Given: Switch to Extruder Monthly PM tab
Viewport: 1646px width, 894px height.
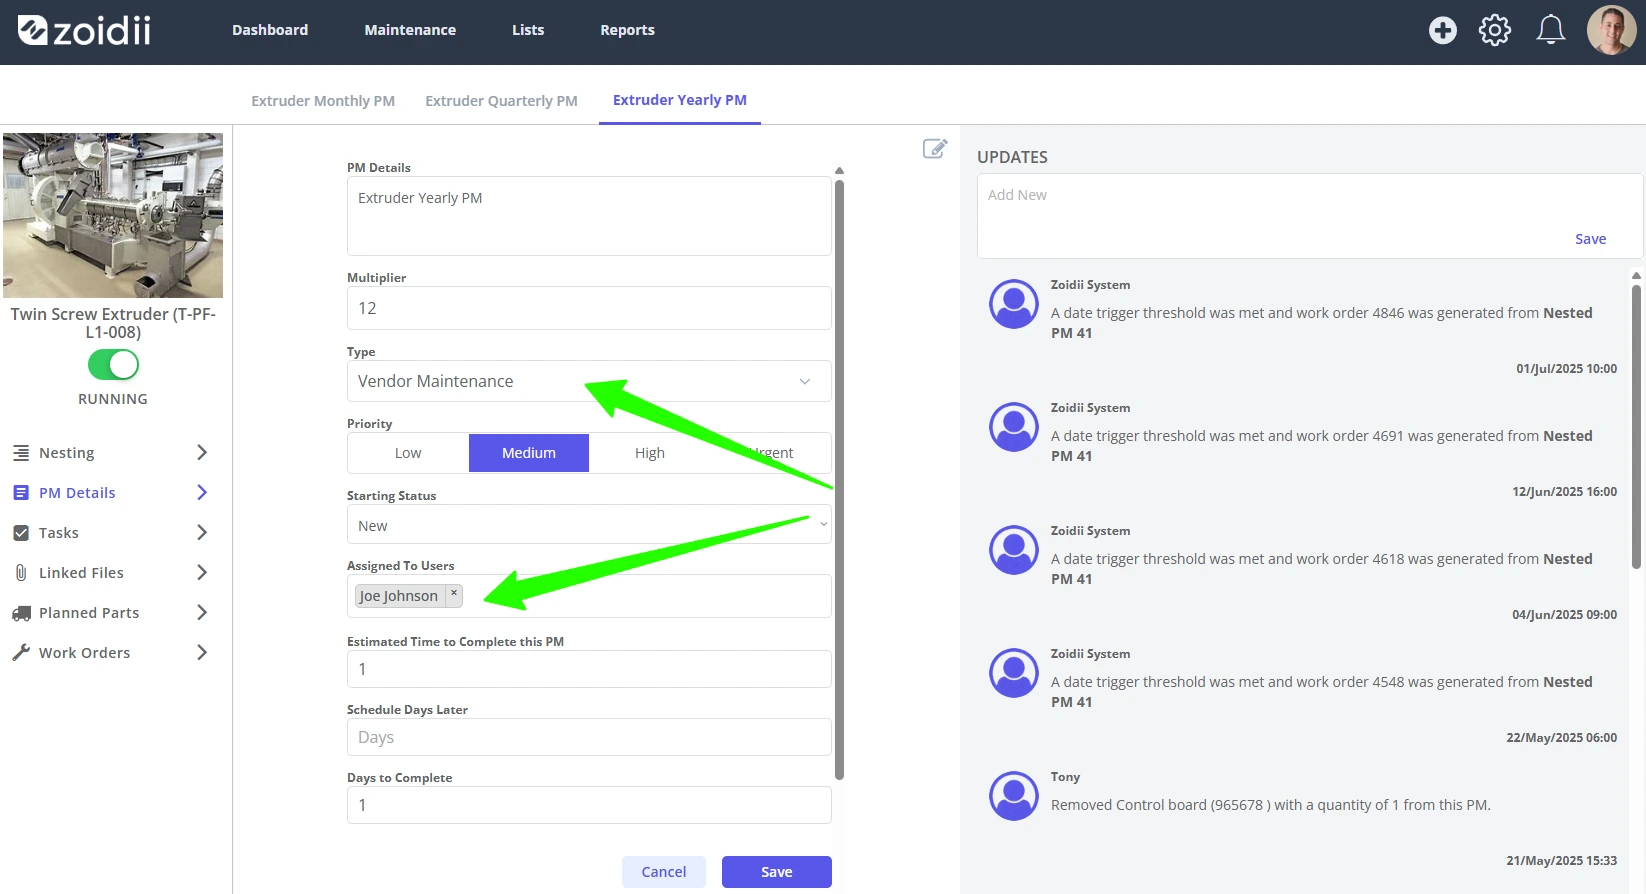Looking at the screenshot, I should pos(323,101).
